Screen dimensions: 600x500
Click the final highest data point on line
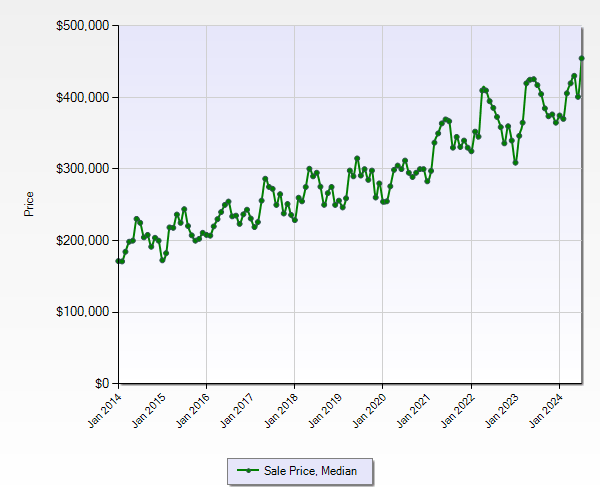[x=582, y=58]
